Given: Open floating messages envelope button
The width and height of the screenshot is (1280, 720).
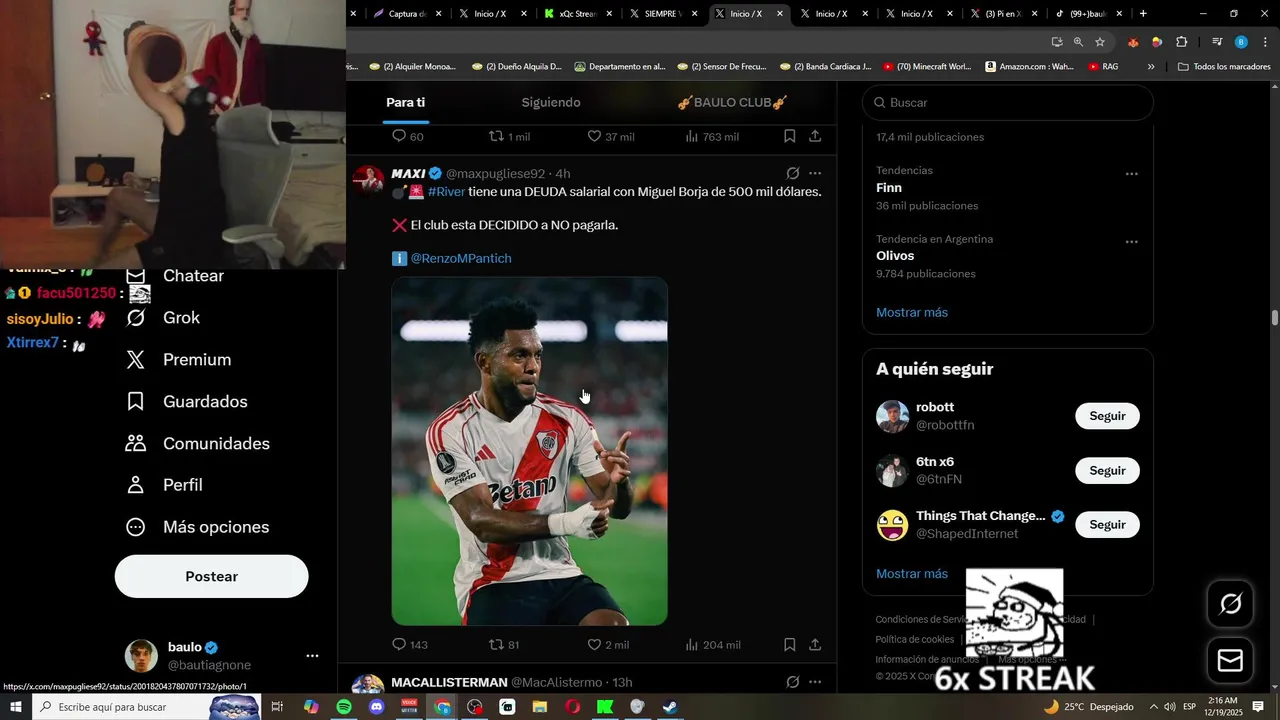Looking at the screenshot, I should tap(1230, 660).
